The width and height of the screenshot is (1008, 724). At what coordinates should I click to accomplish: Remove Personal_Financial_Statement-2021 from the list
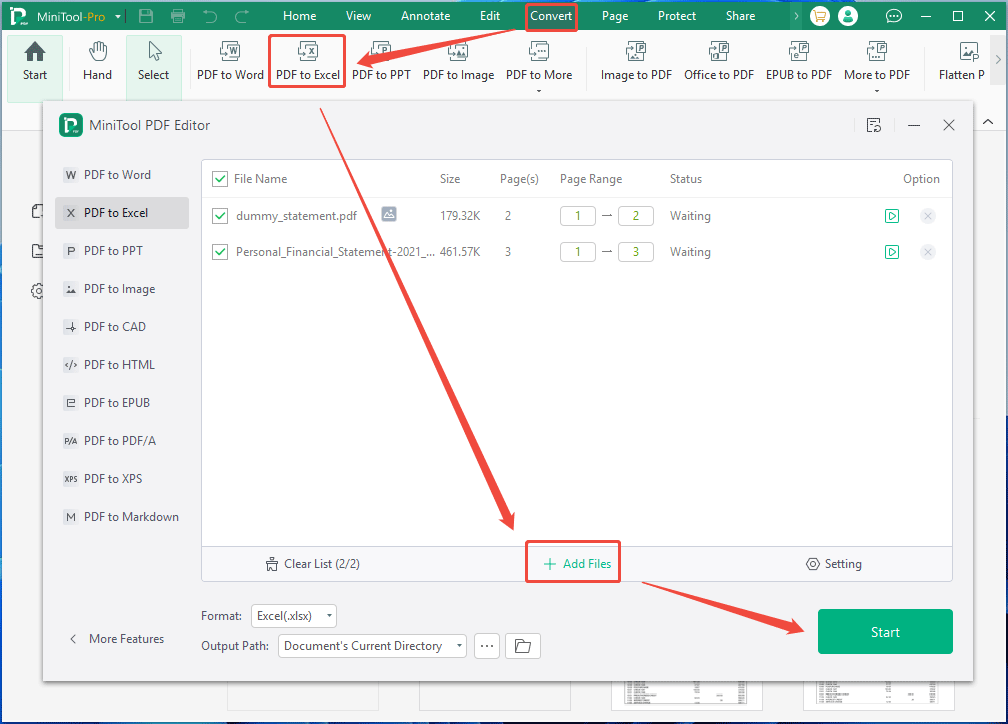[928, 251]
